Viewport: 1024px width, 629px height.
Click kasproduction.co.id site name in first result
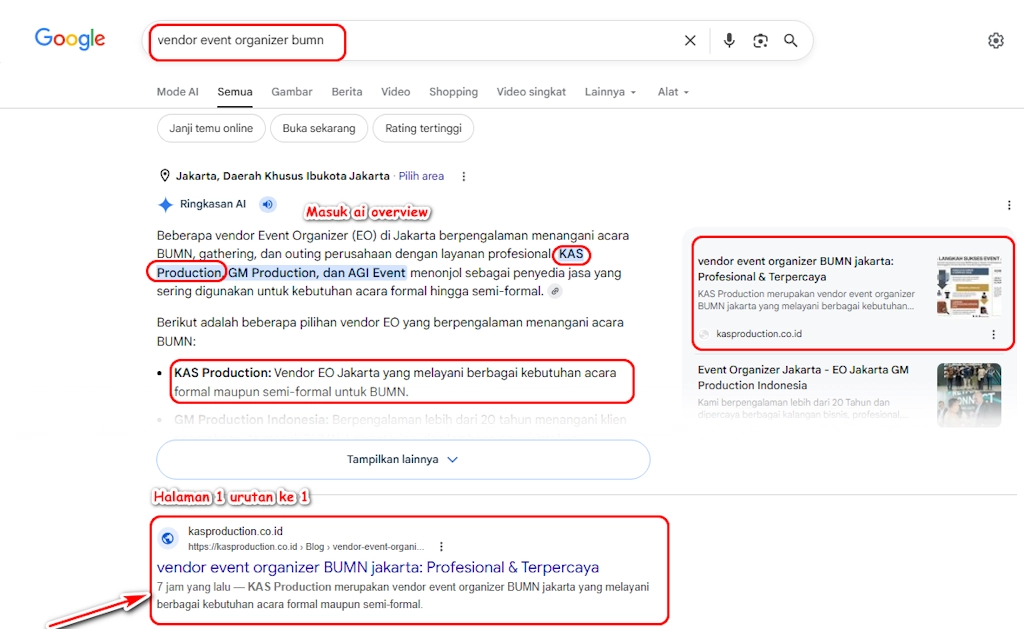pos(235,531)
